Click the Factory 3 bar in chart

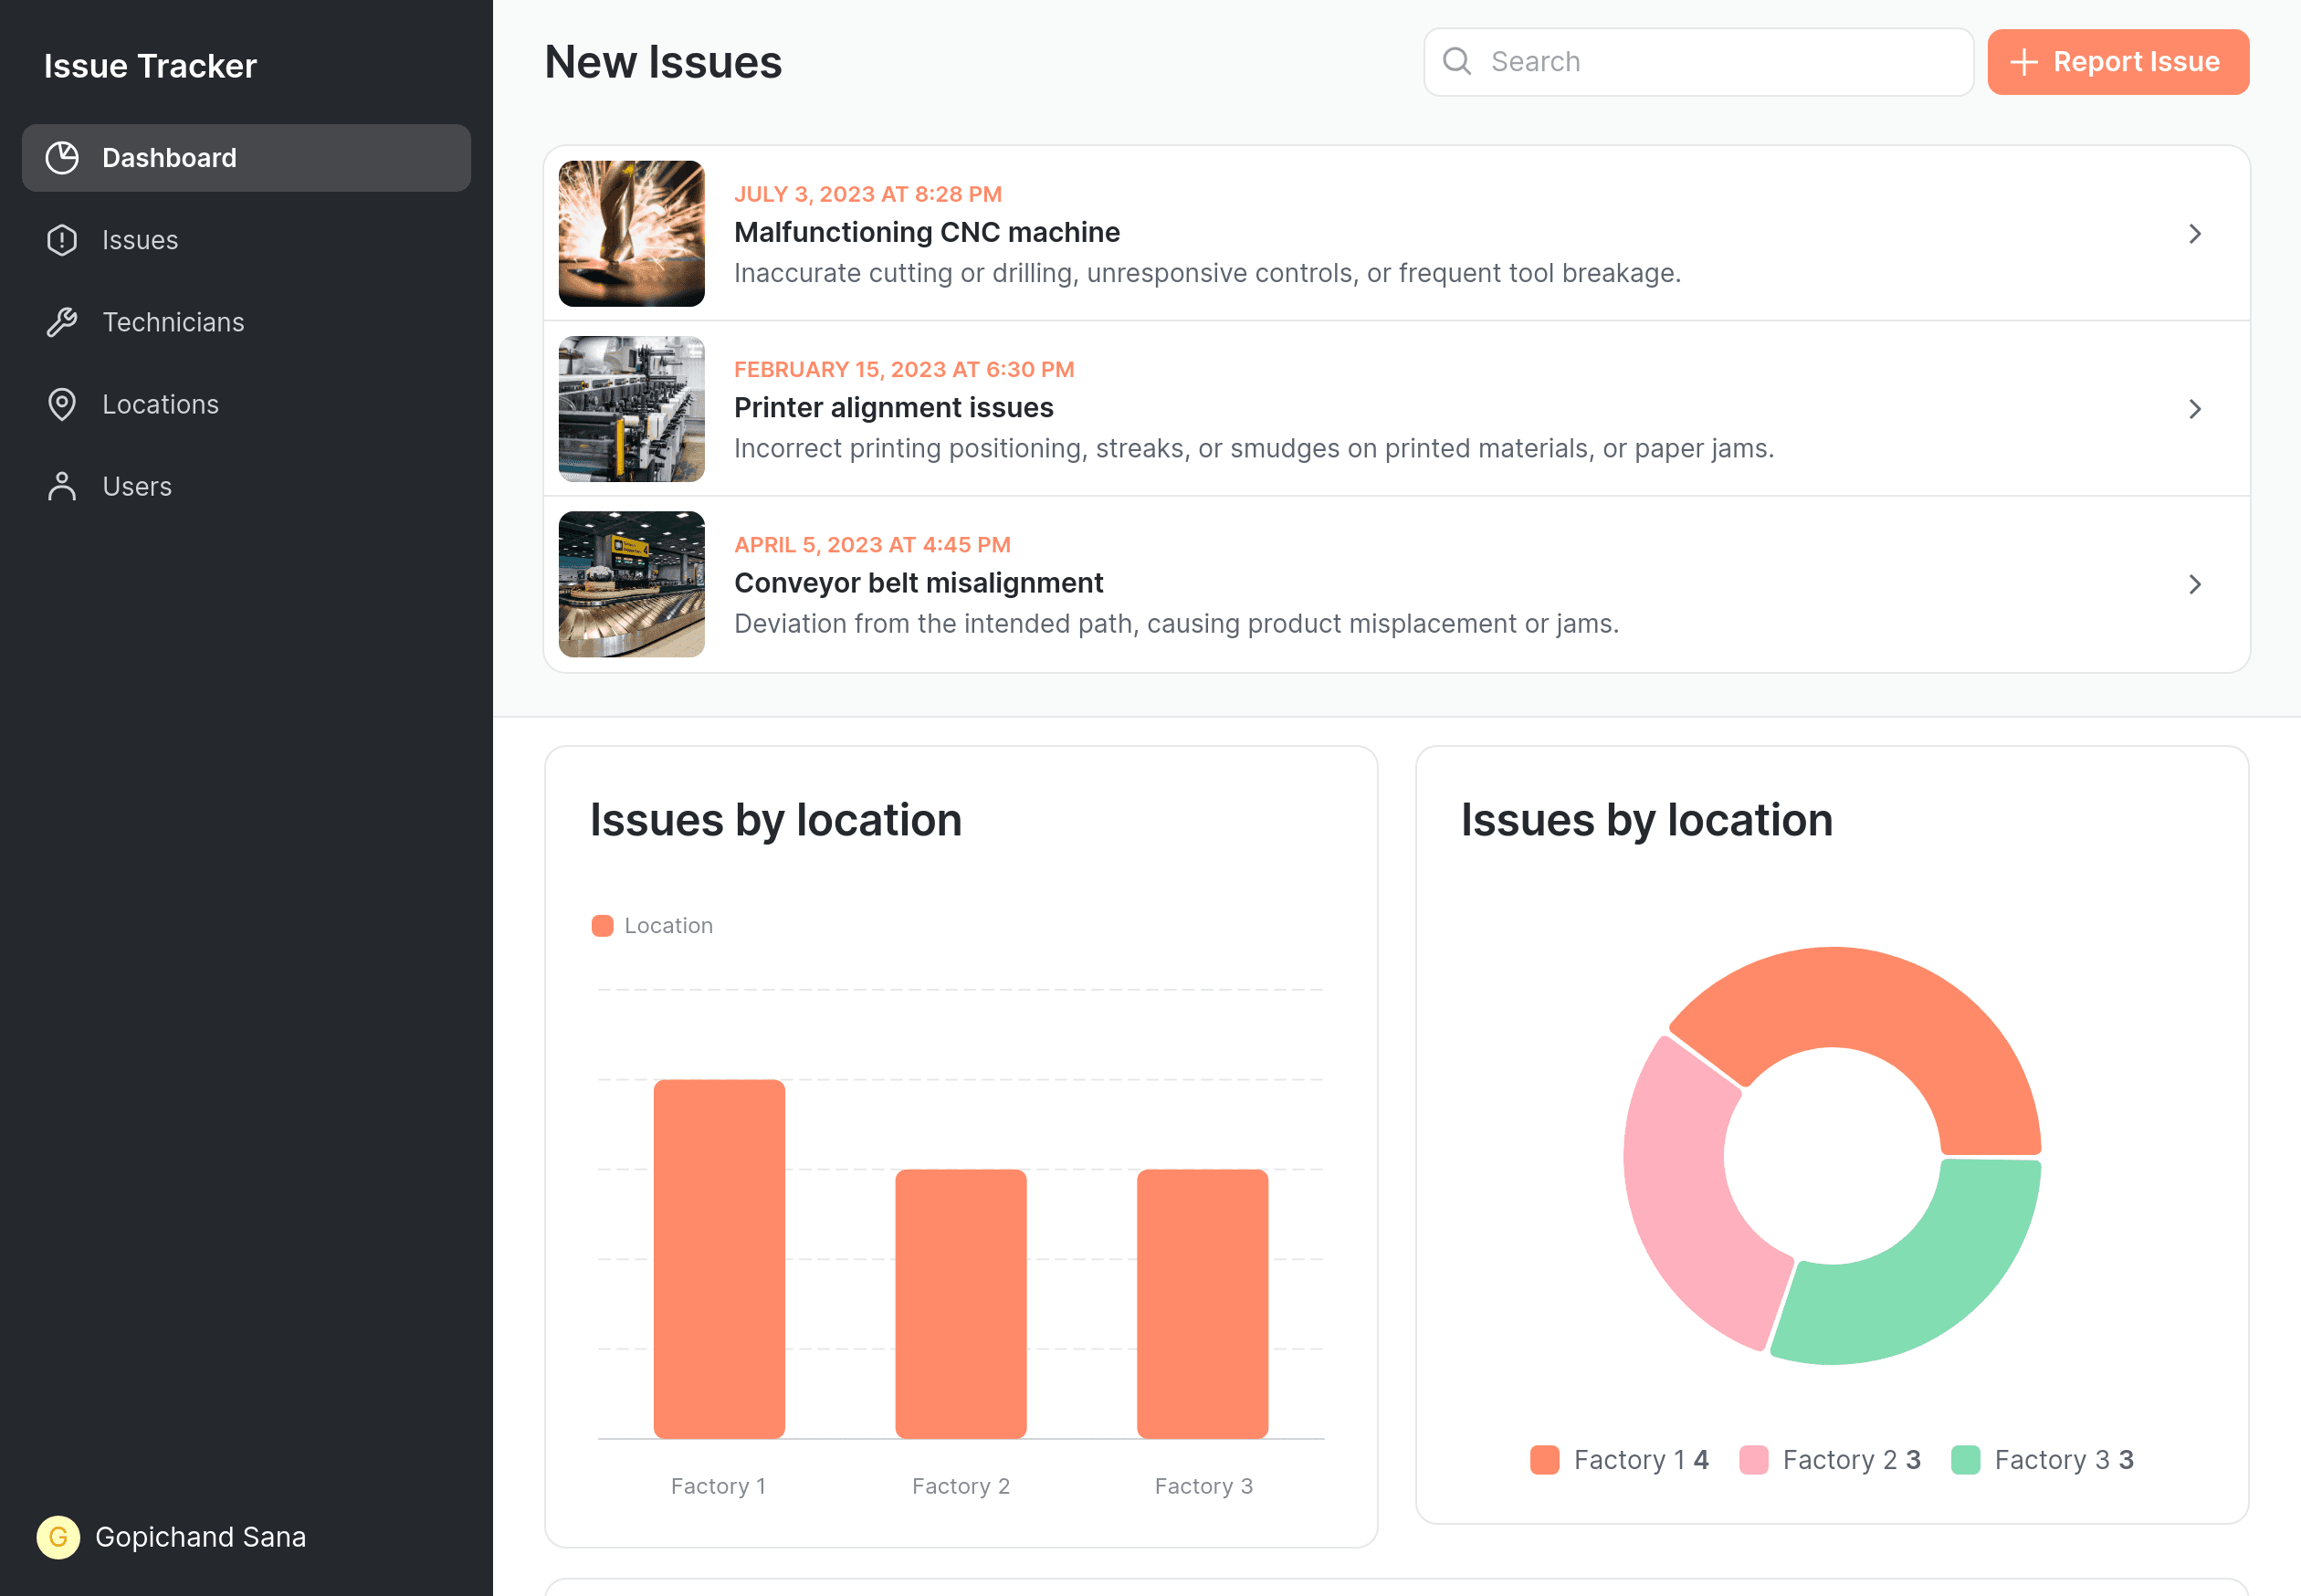click(x=1202, y=1303)
